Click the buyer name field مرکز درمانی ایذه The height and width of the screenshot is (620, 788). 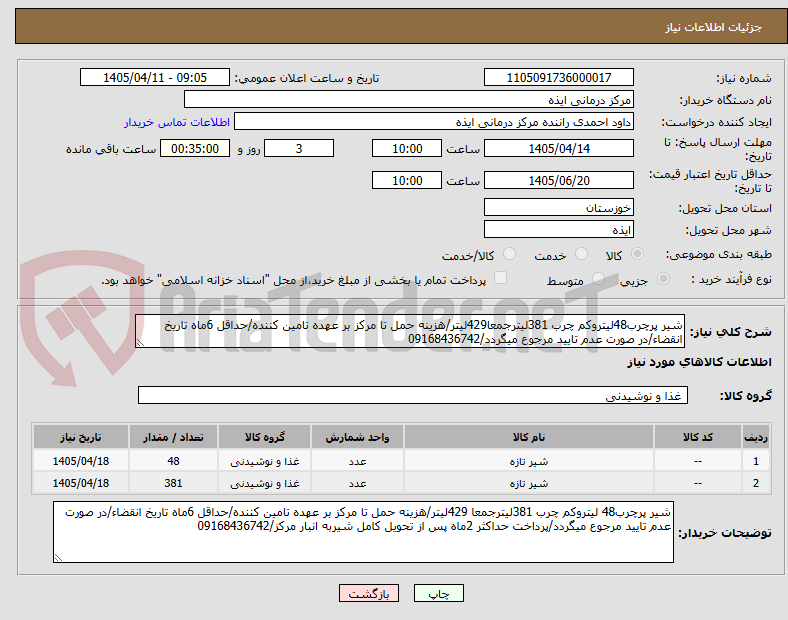[x=409, y=99]
